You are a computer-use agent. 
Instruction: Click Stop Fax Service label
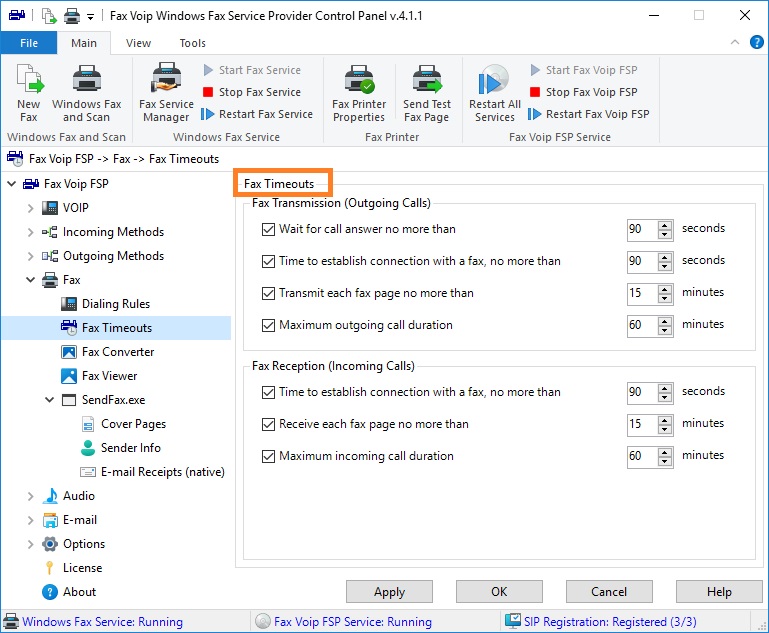[x=260, y=92]
